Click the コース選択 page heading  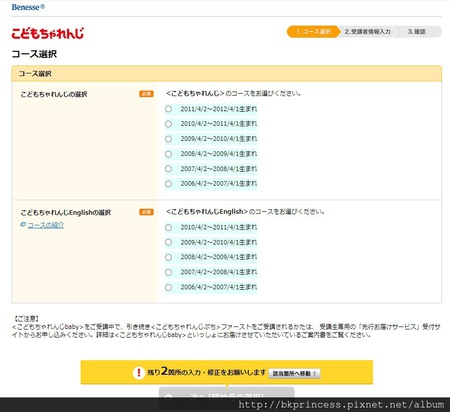34,54
